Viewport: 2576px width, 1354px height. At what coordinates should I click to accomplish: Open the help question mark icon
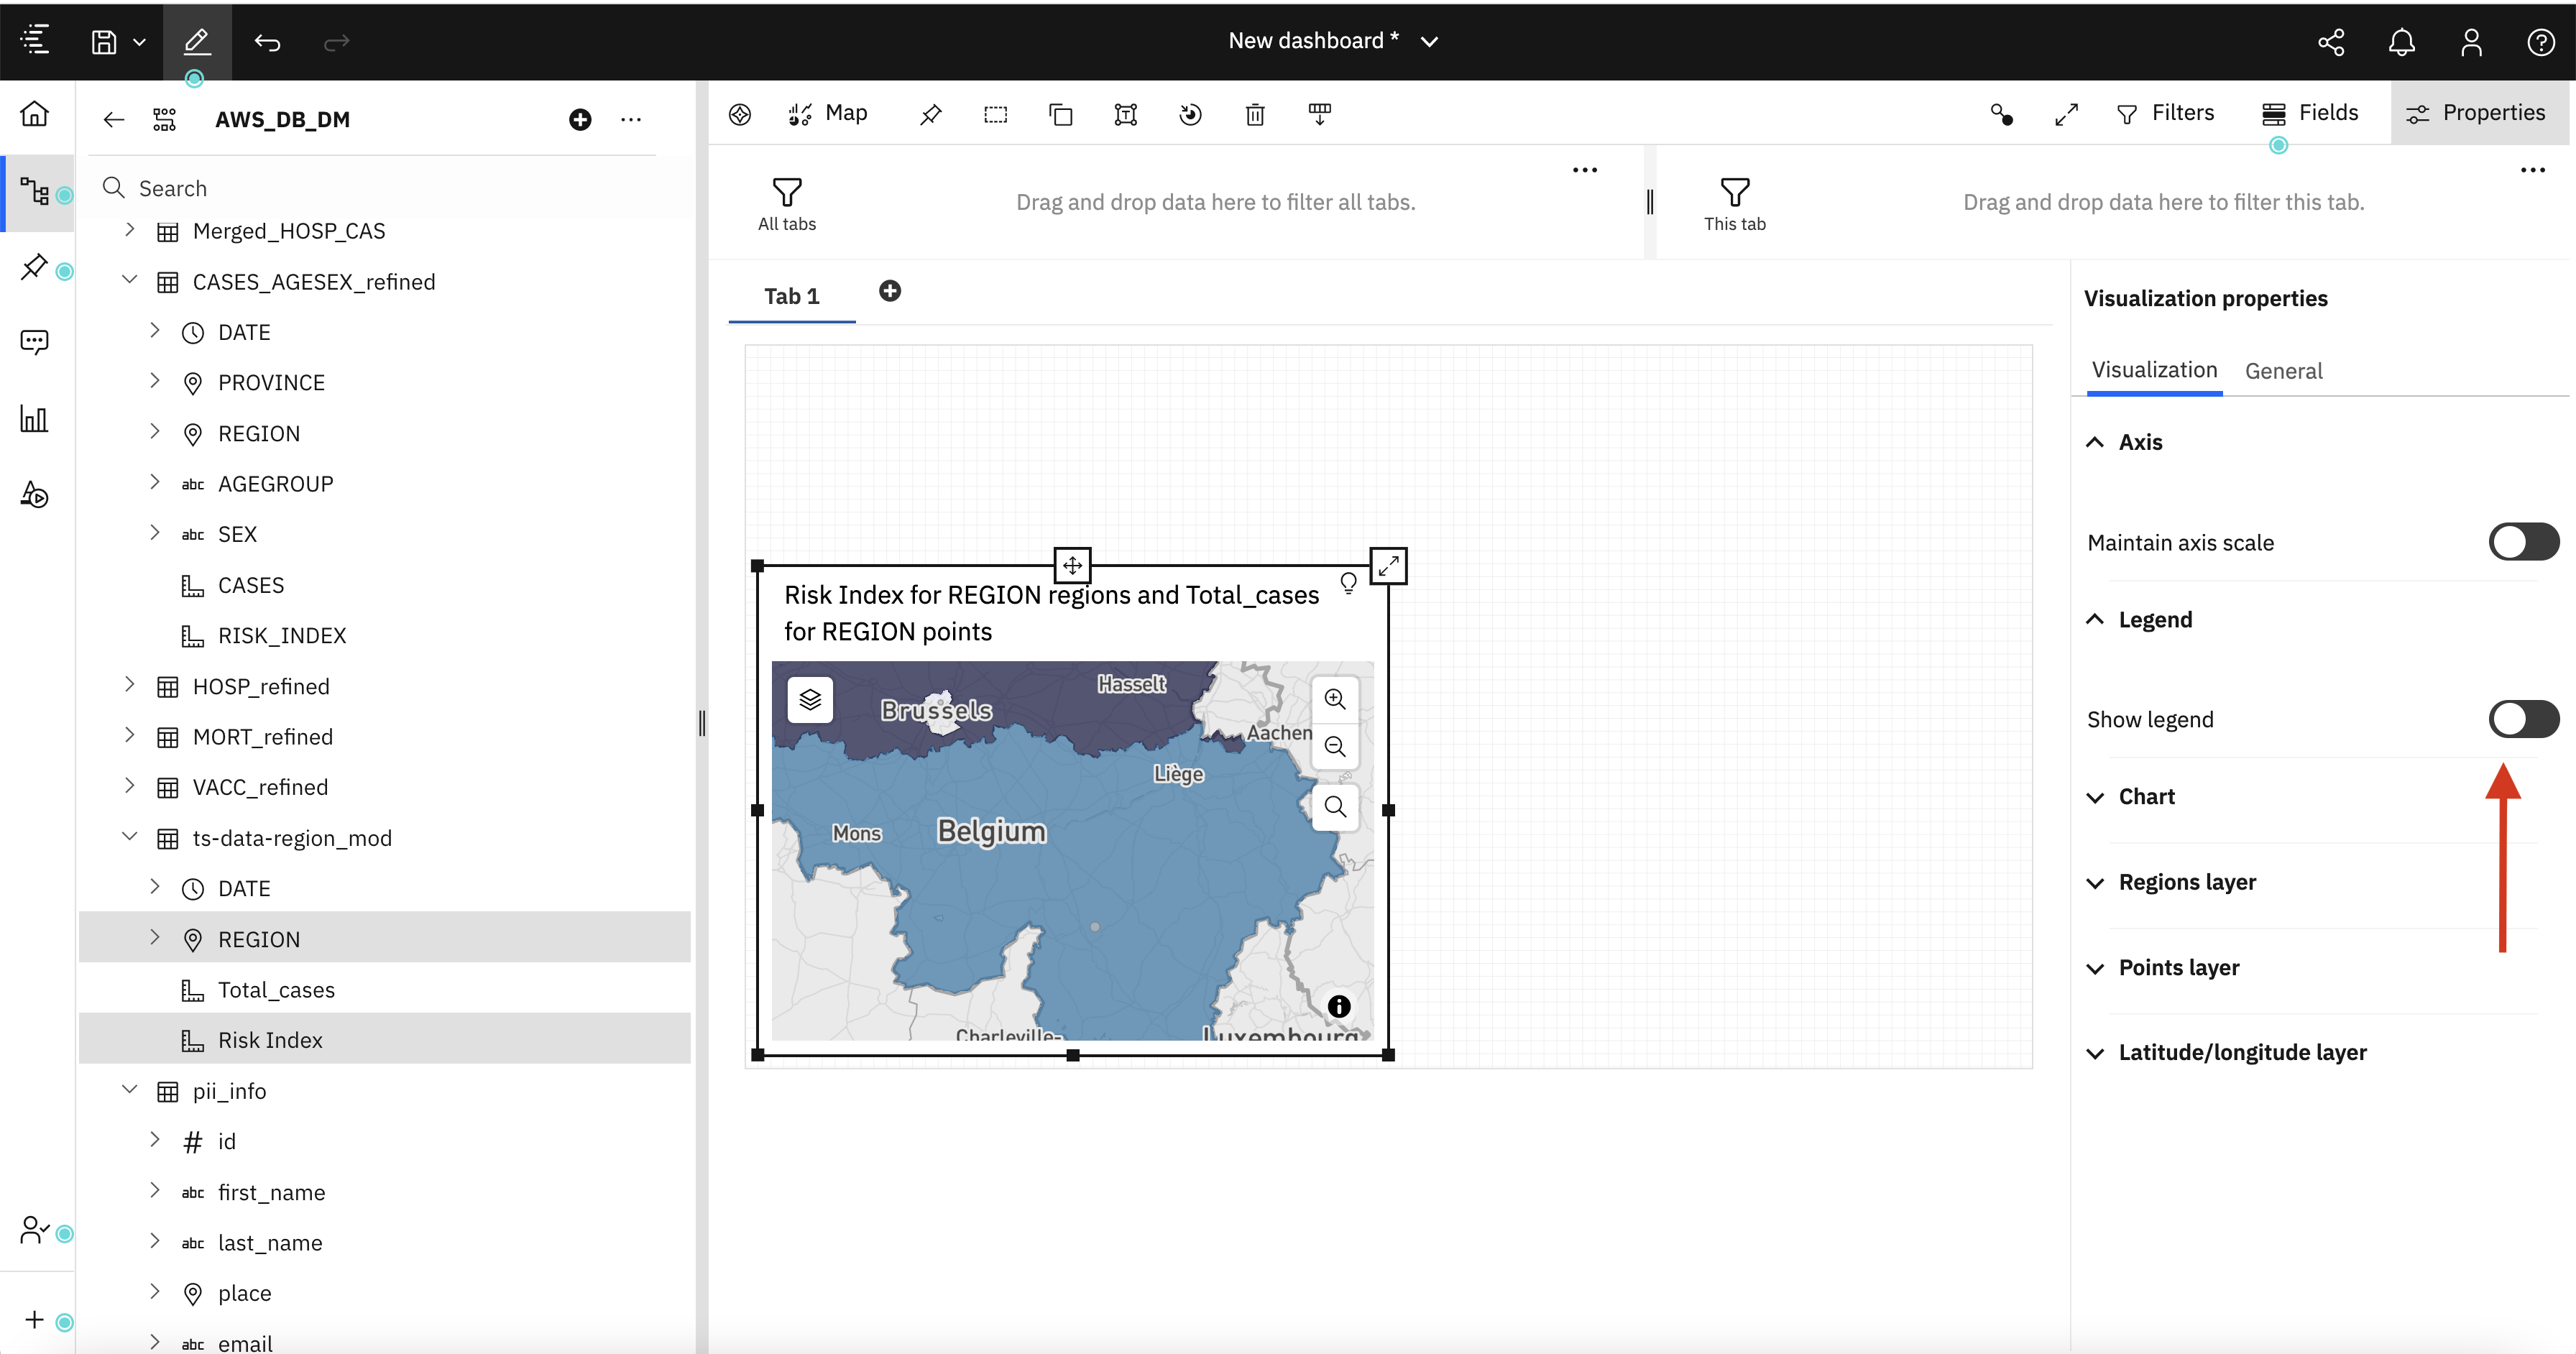pos(2541,41)
